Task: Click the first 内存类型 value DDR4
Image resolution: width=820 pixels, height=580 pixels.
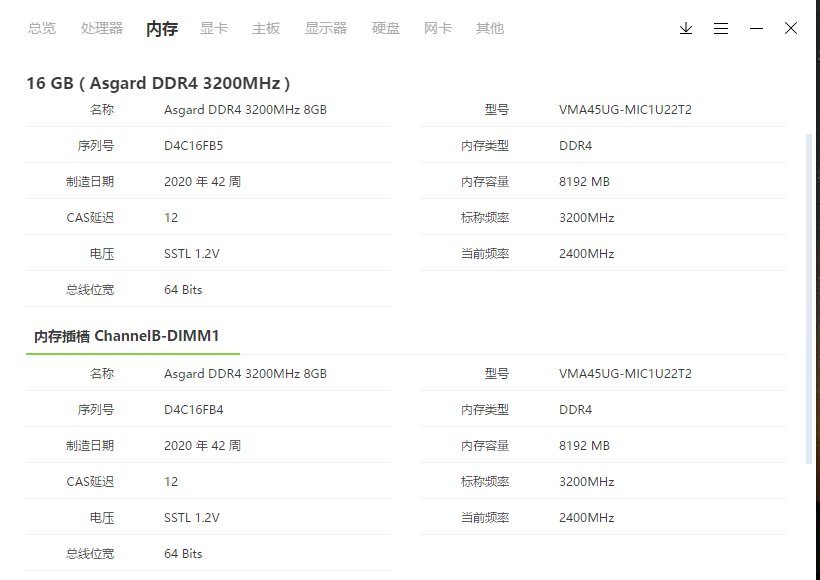Action: (x=575, y=145)
